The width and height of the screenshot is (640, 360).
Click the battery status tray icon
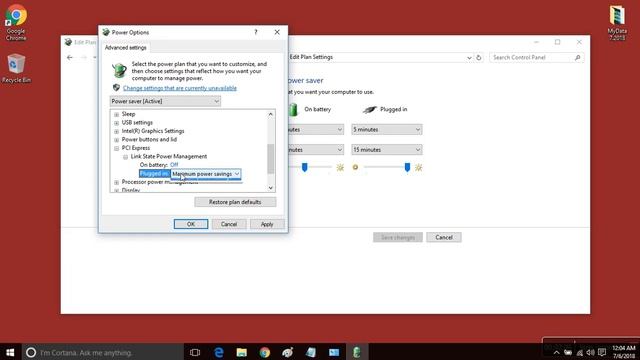(568, 353)
